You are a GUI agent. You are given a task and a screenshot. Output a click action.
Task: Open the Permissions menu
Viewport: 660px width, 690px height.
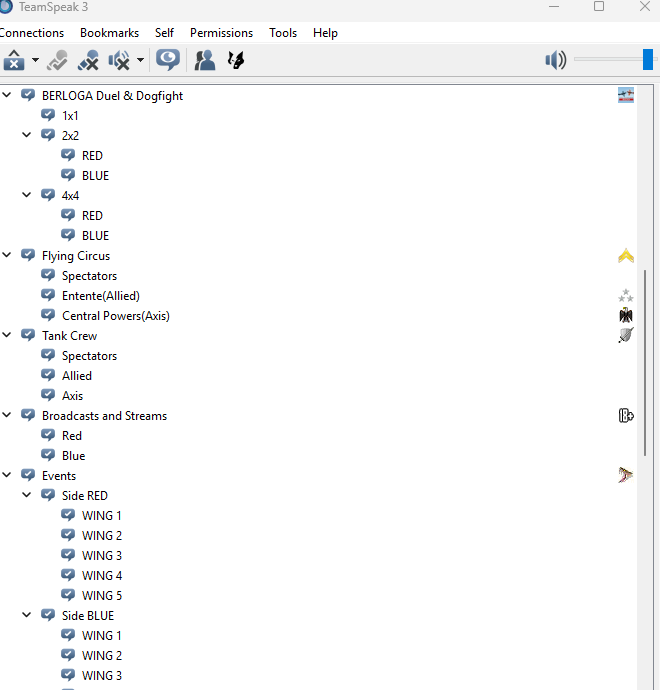(x=221, y=33)
